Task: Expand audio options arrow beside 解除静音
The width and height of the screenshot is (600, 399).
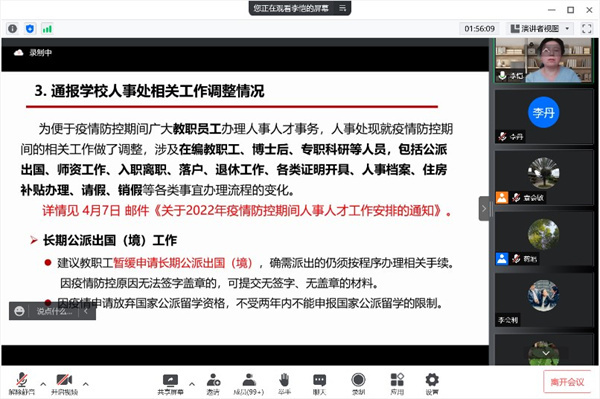Action: pos(43,384)
